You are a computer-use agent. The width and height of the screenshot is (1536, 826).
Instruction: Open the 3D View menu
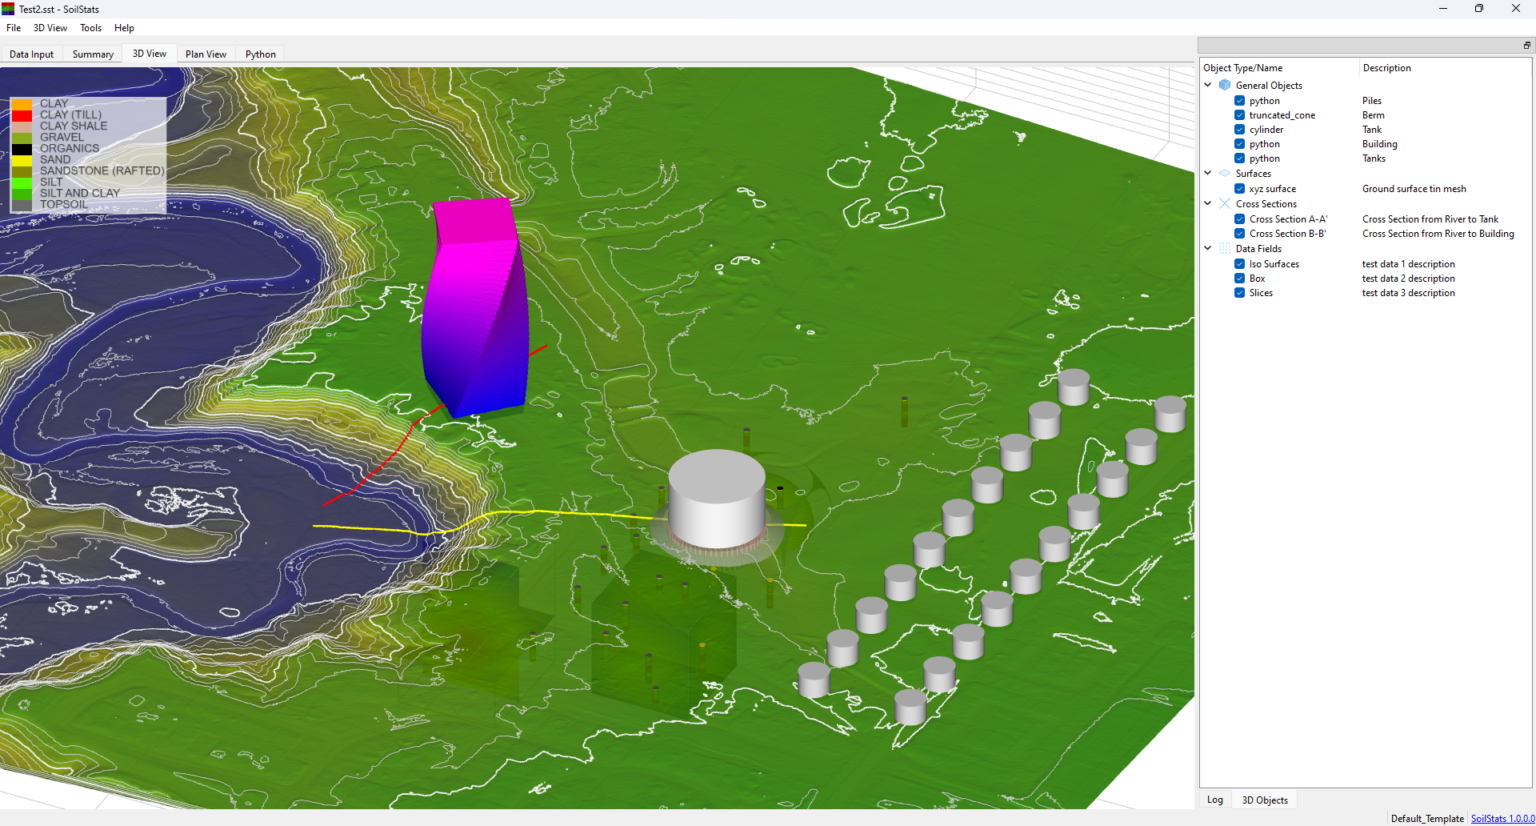coord(50,27)
